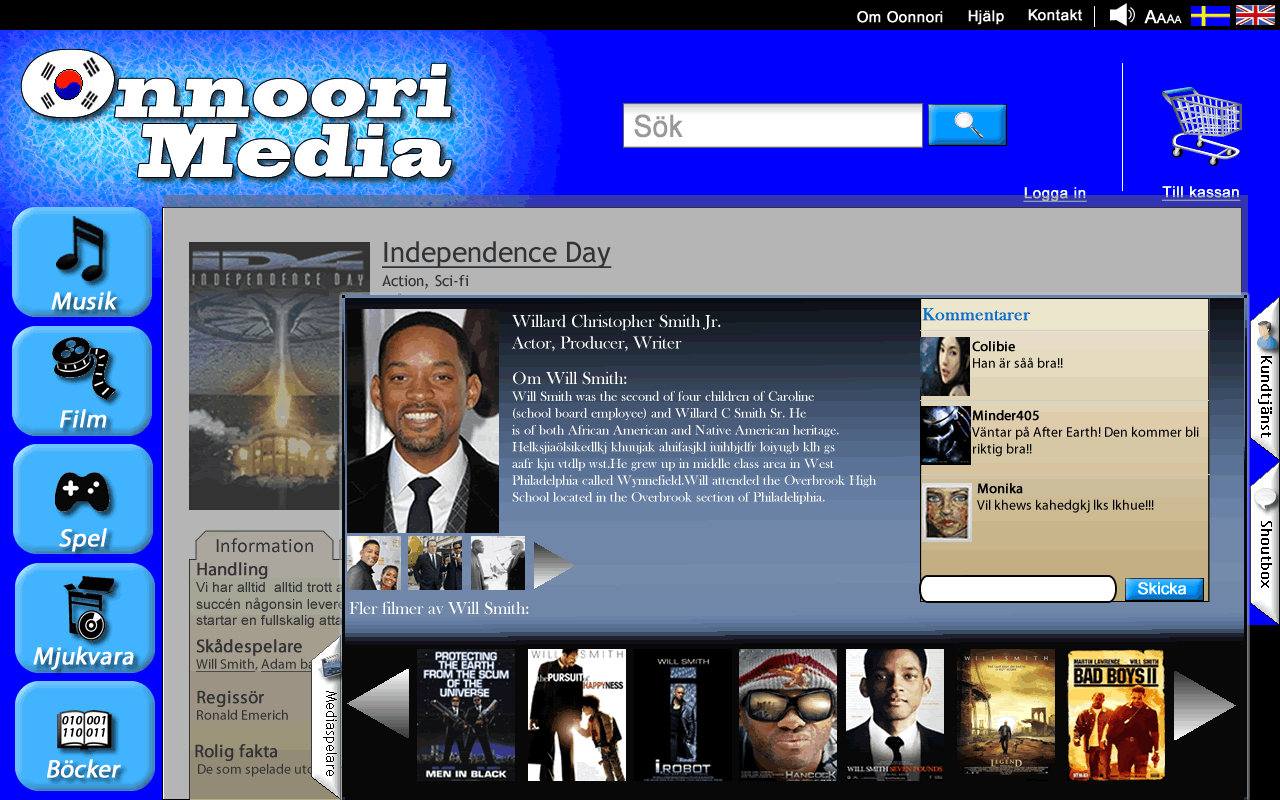Move film carousel right with arrow

click(x=1205, y=704)
